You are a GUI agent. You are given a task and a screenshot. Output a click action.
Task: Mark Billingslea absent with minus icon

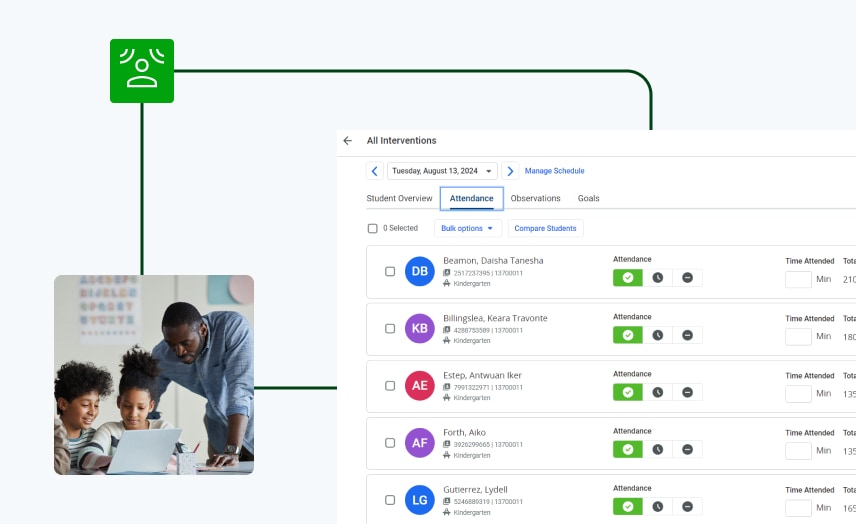pyautogui.click(x=687, y=335)
